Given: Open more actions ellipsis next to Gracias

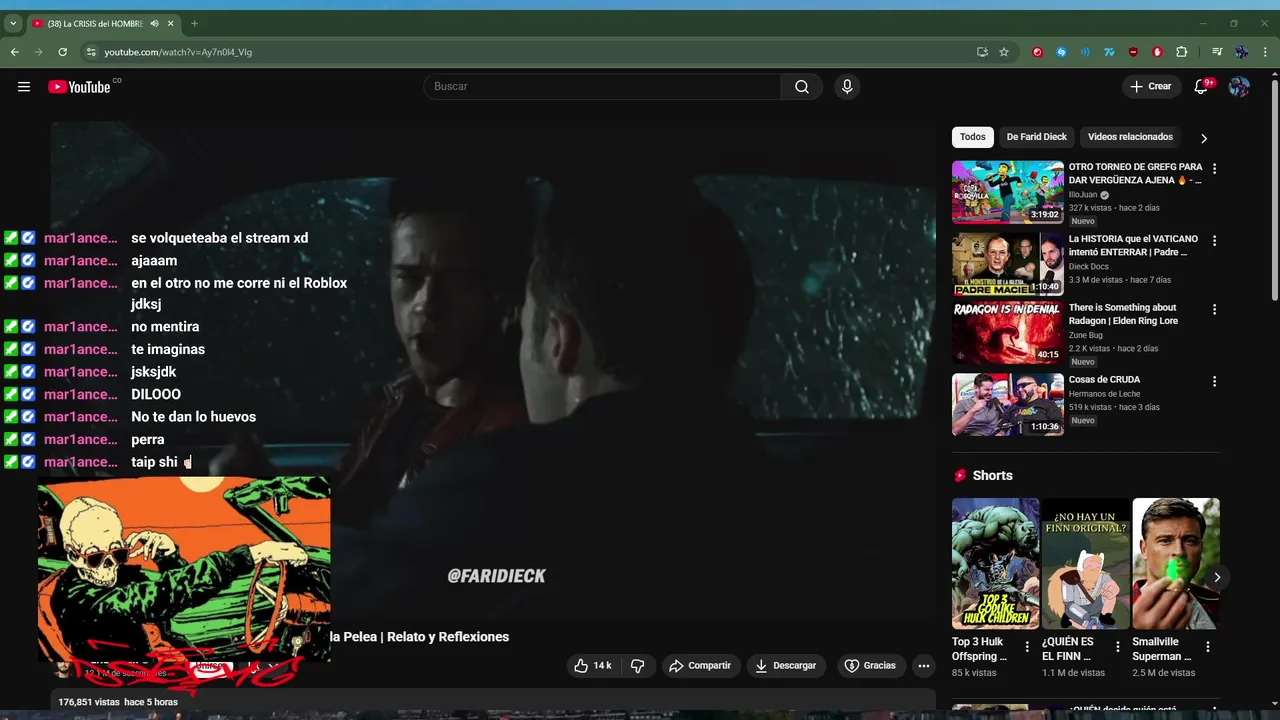Looking at the screenshot, I should point(924,666).
